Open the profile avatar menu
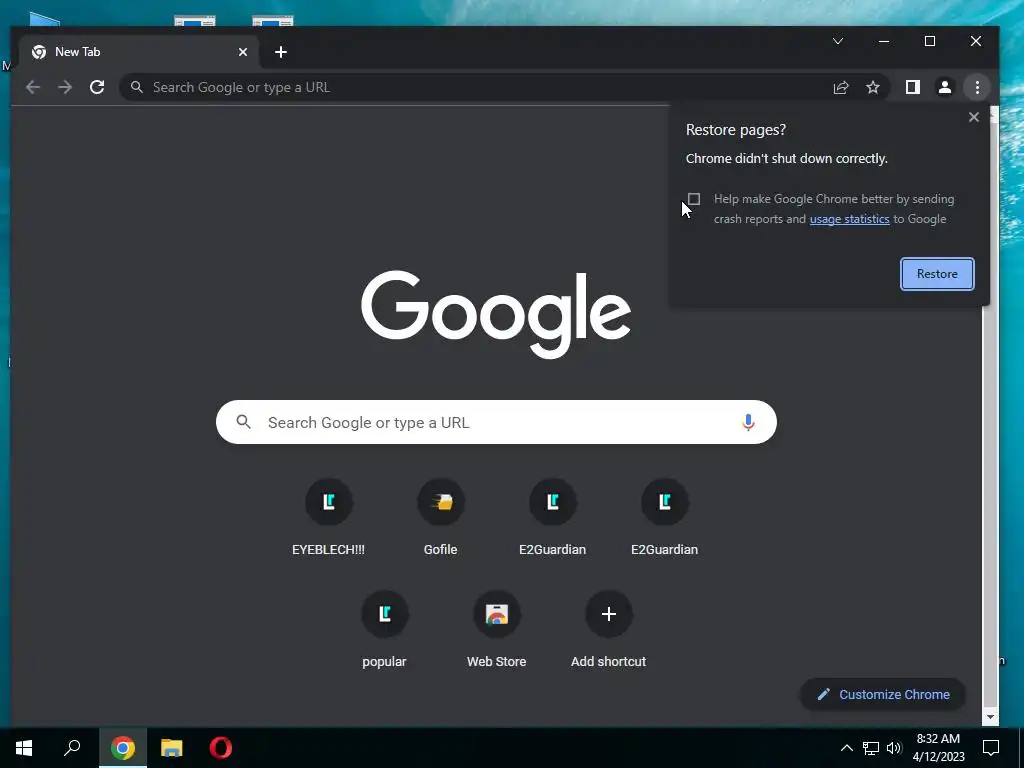This screenshot has width=1024, height=768. click(944, 88)
